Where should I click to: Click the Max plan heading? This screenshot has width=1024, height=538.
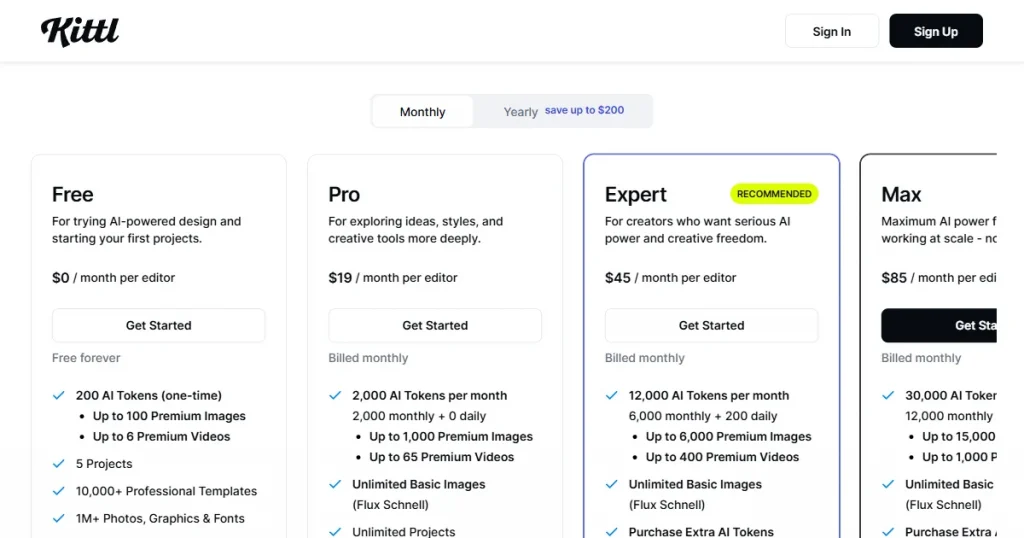[901, 195]
